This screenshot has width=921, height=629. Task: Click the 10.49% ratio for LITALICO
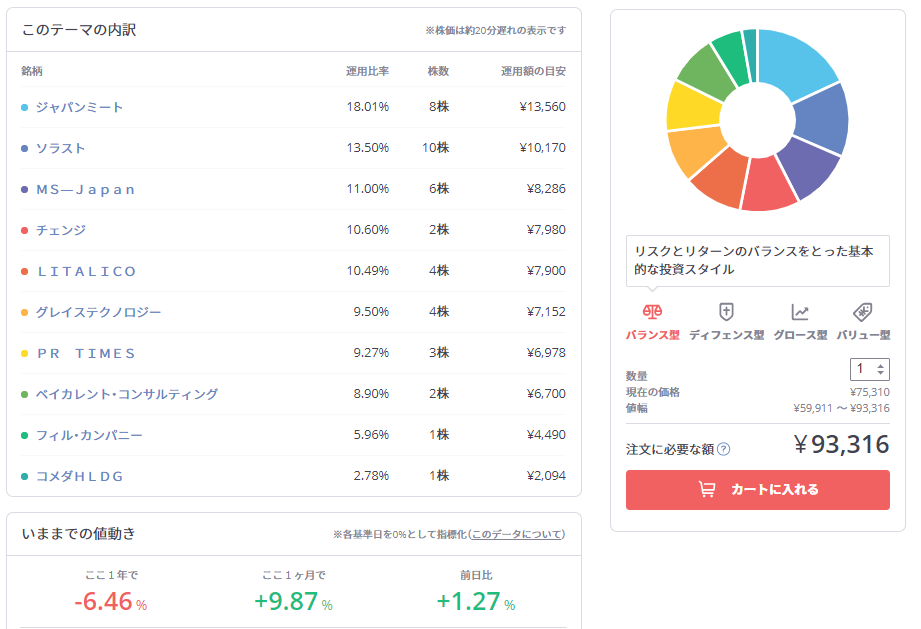point(368,271)
